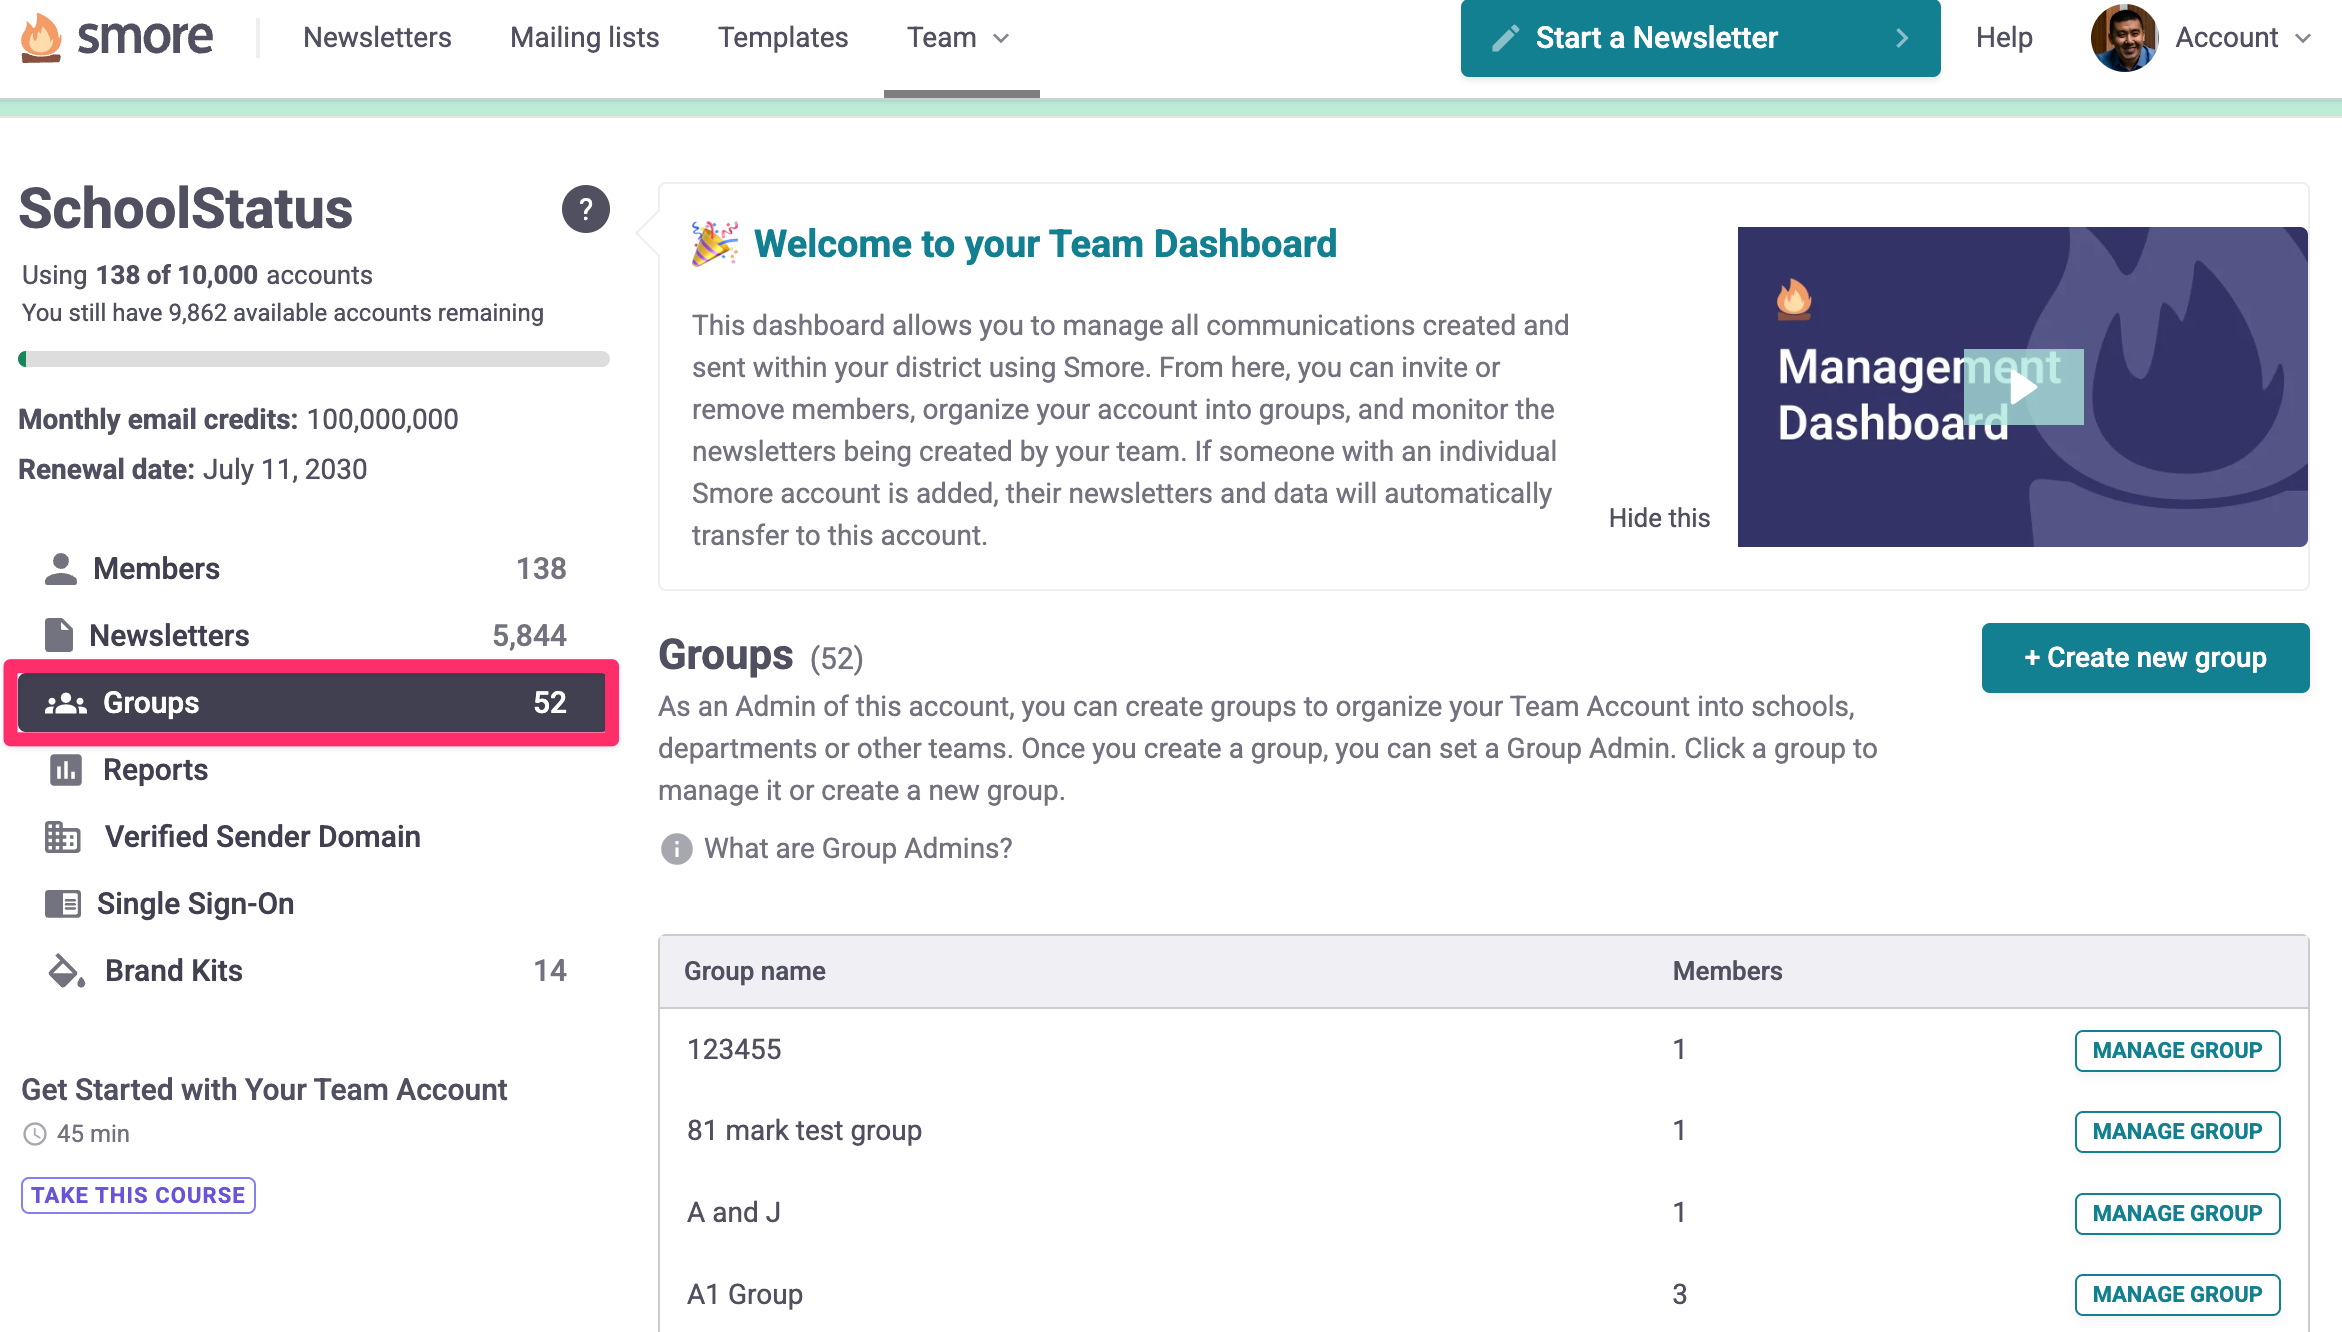Manage the A1 Group
The width and height of the screenshot is (2342, 1332).
(x=2177, y=1295)
